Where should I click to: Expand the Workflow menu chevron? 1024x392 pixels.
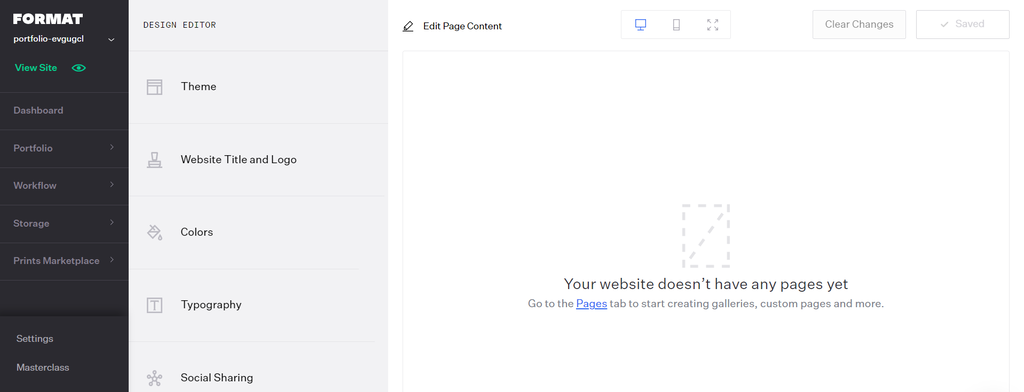pyautogui.click(x=112, y=185)
